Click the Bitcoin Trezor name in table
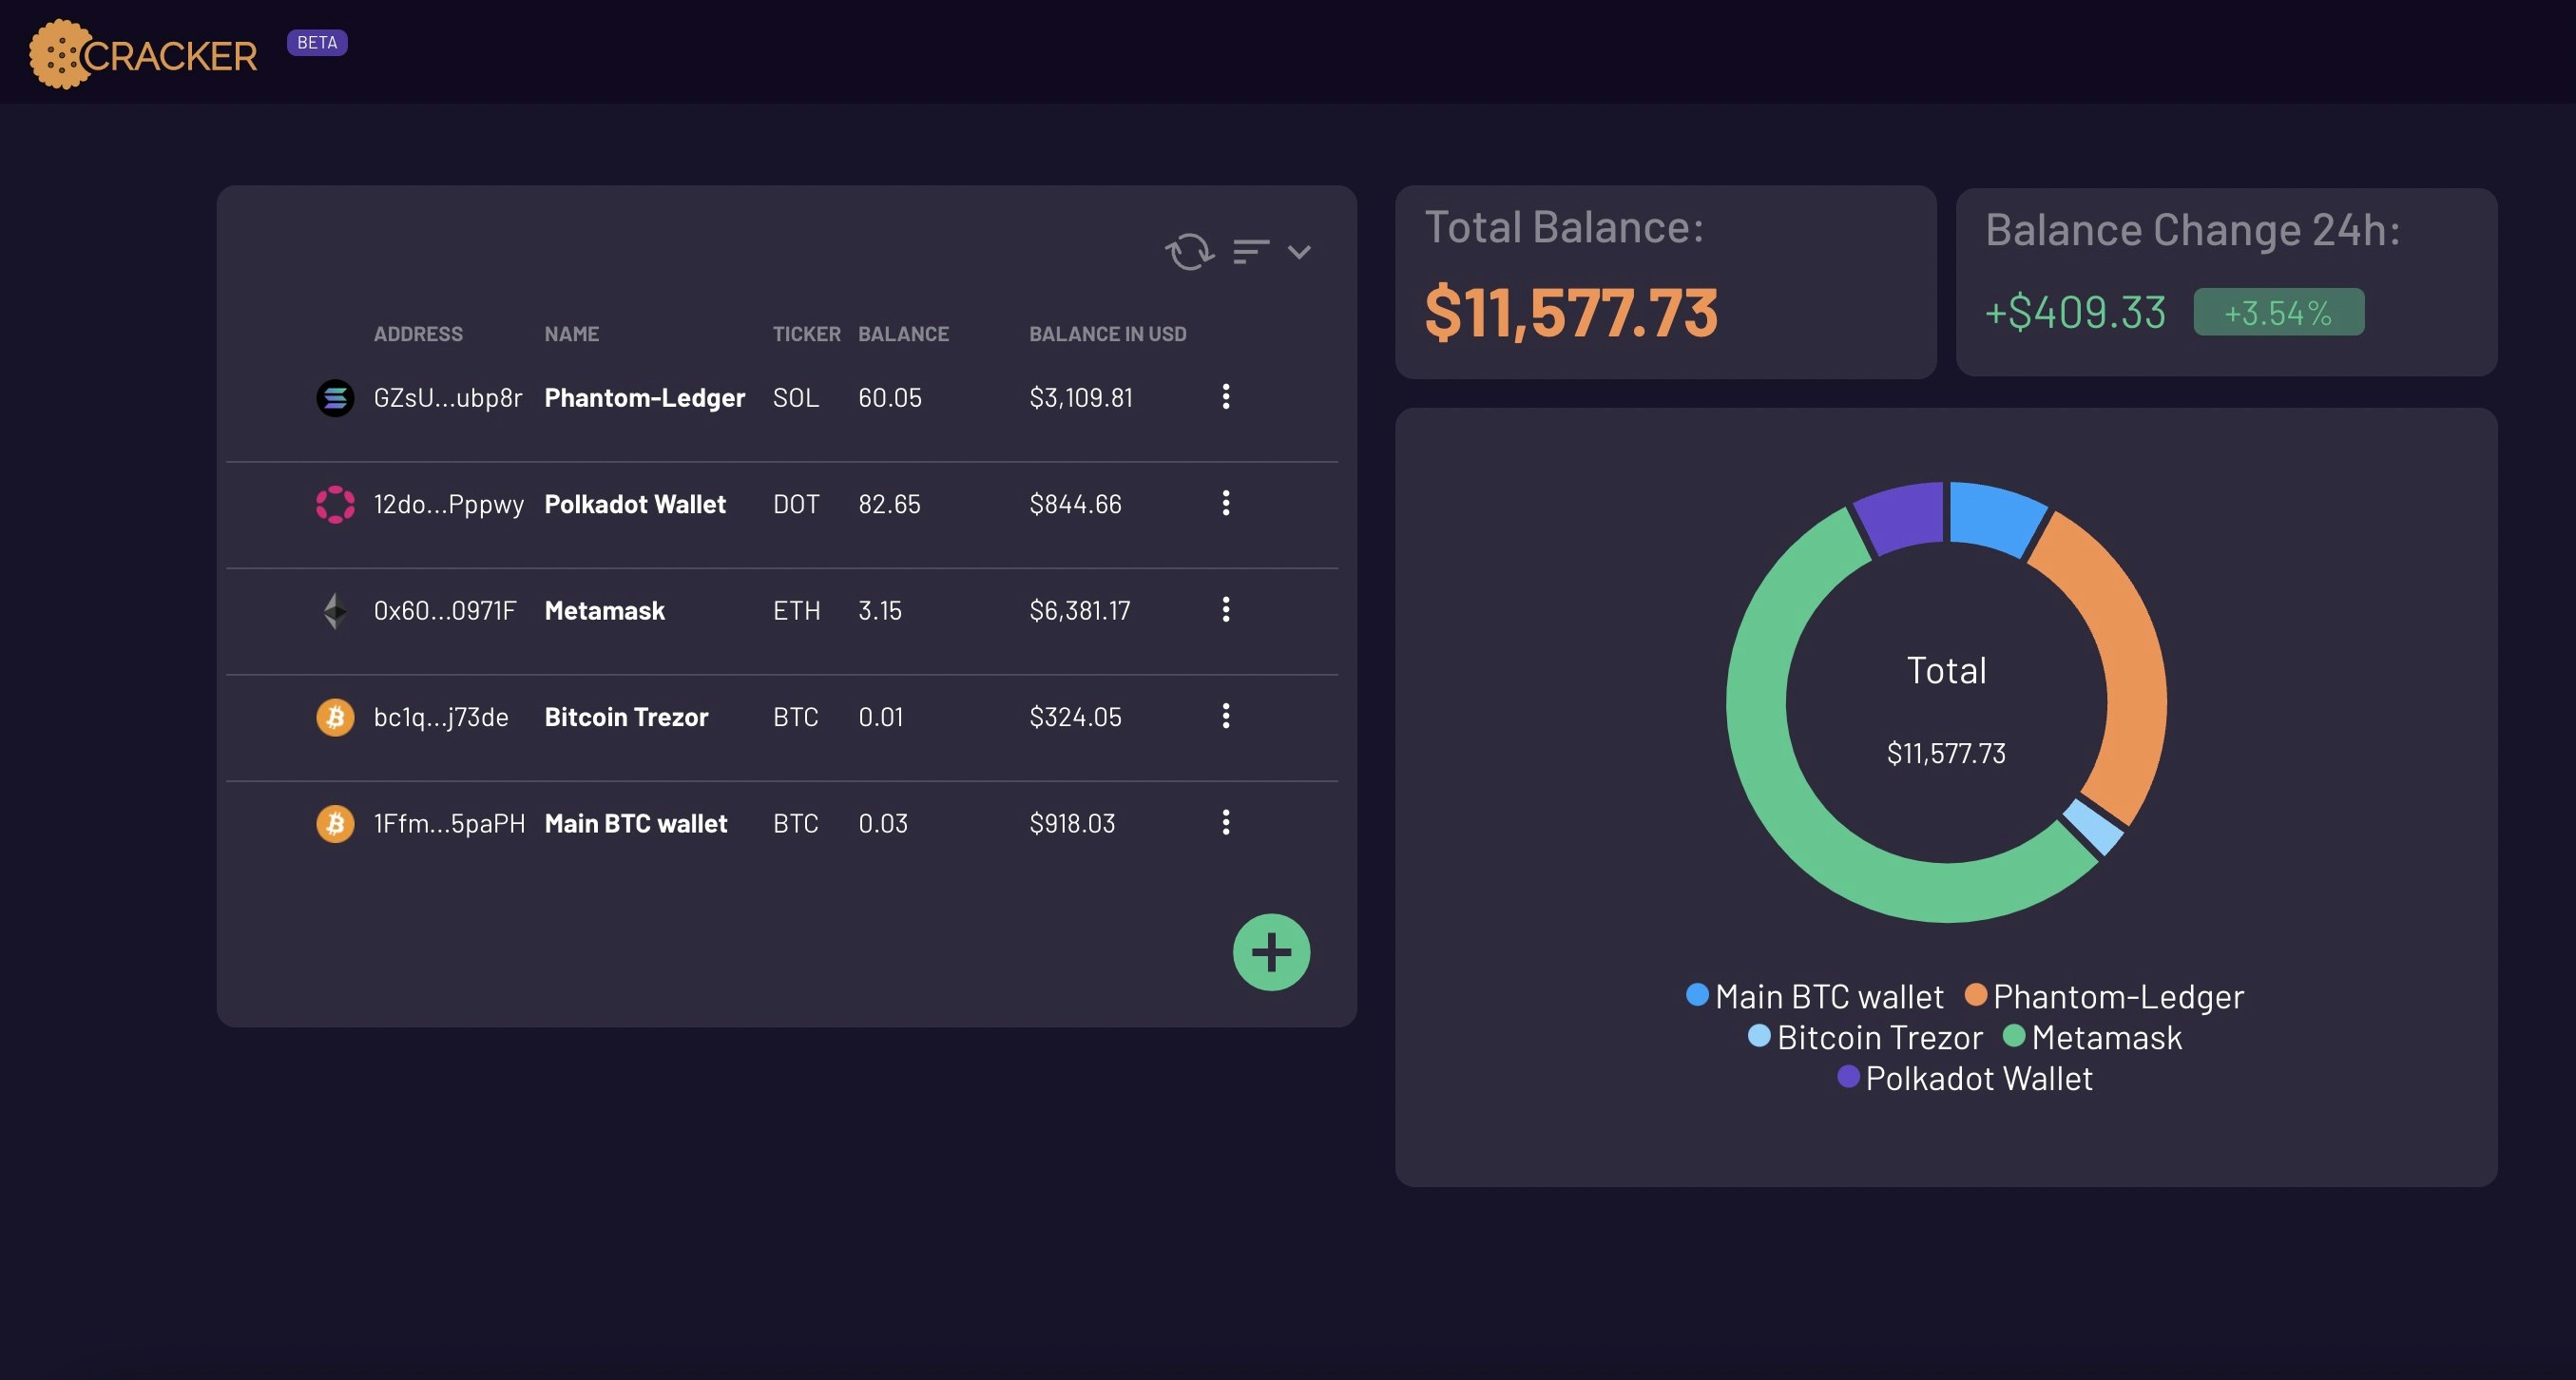The width and height of the screenshot is (2576, 1380). pos(626,717)
